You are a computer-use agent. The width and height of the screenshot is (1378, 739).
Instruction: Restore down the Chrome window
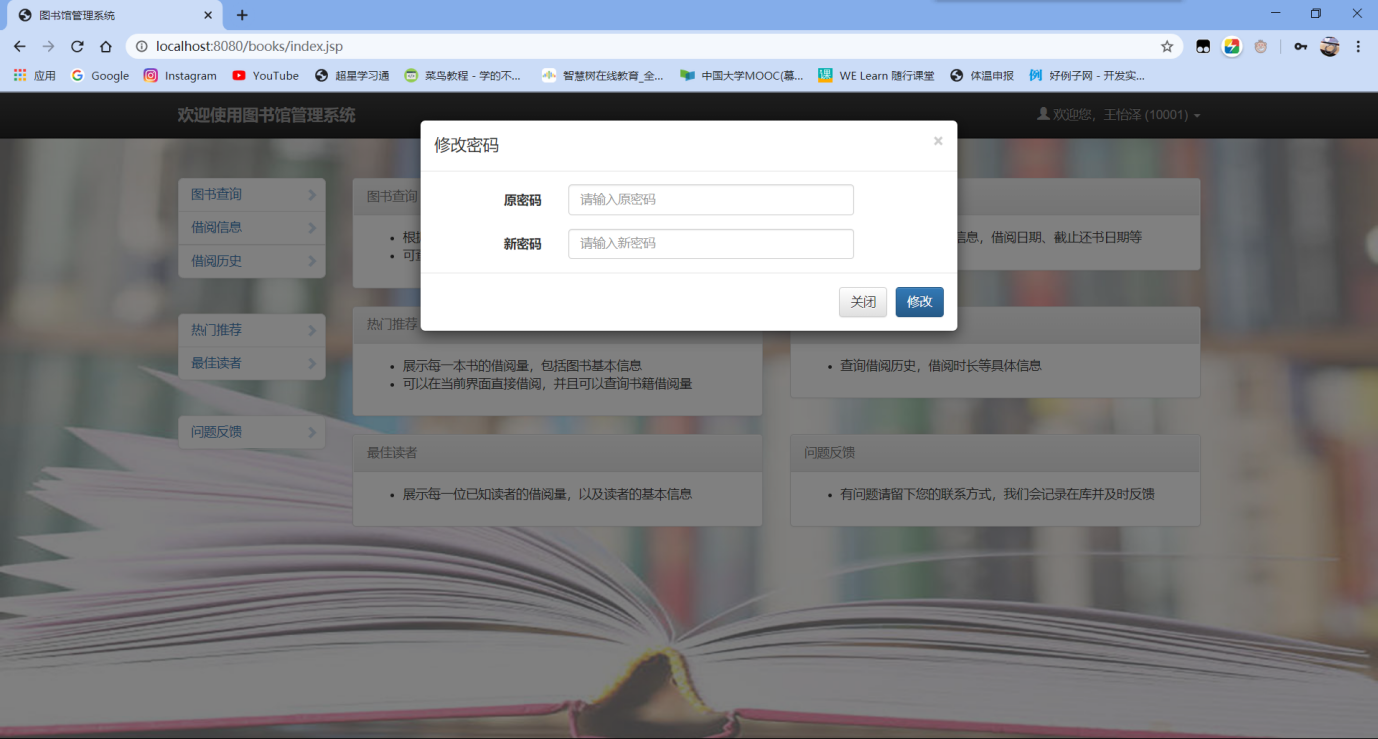tap(1316, 13)
